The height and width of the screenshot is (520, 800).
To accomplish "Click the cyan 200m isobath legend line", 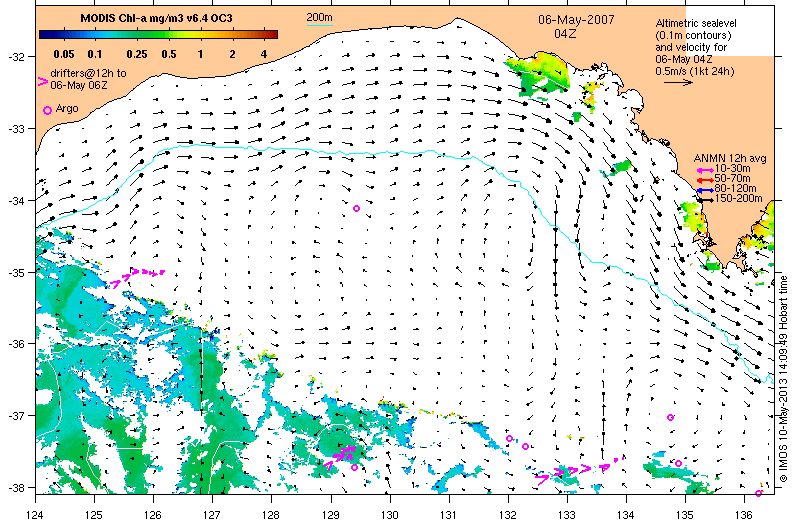I will point(319,25).
